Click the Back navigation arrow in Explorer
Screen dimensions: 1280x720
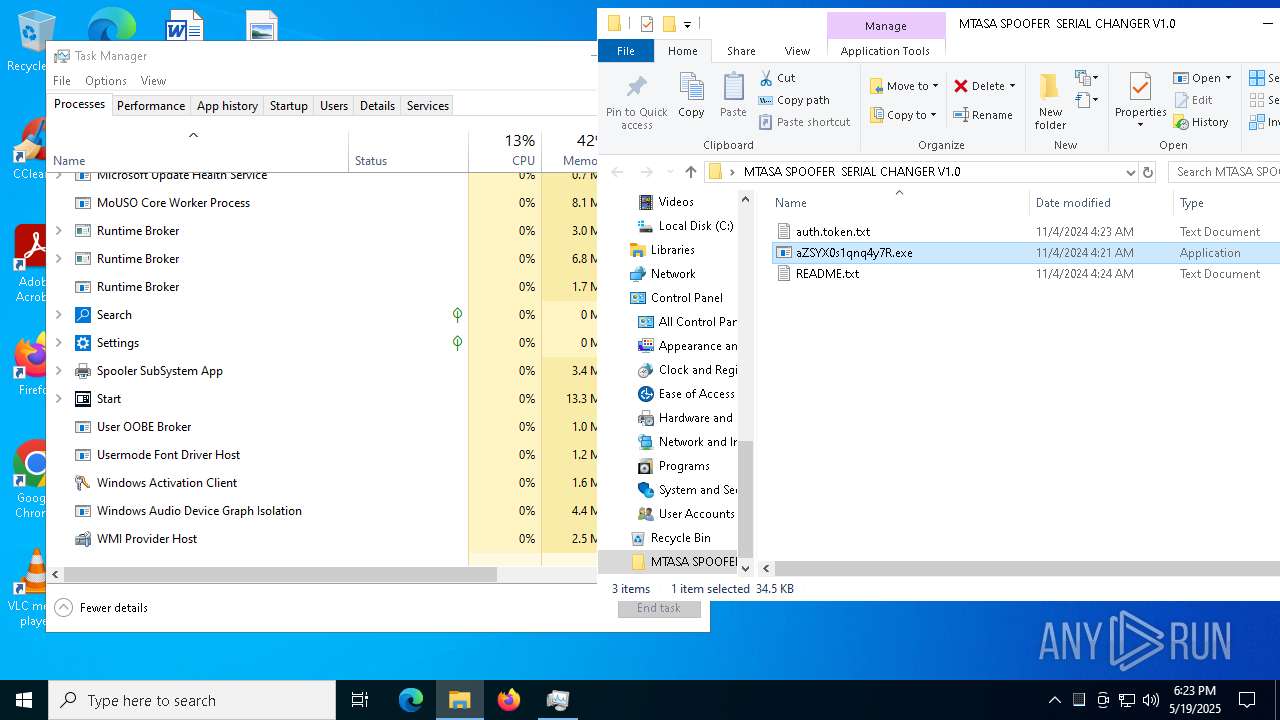point(617,172)
